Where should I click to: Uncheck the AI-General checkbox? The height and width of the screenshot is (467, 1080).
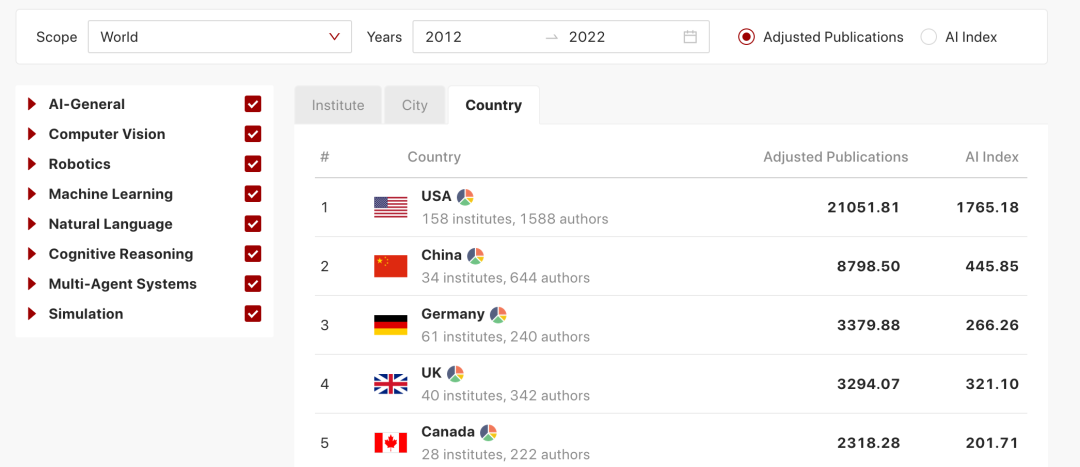[x=253, y=104]
